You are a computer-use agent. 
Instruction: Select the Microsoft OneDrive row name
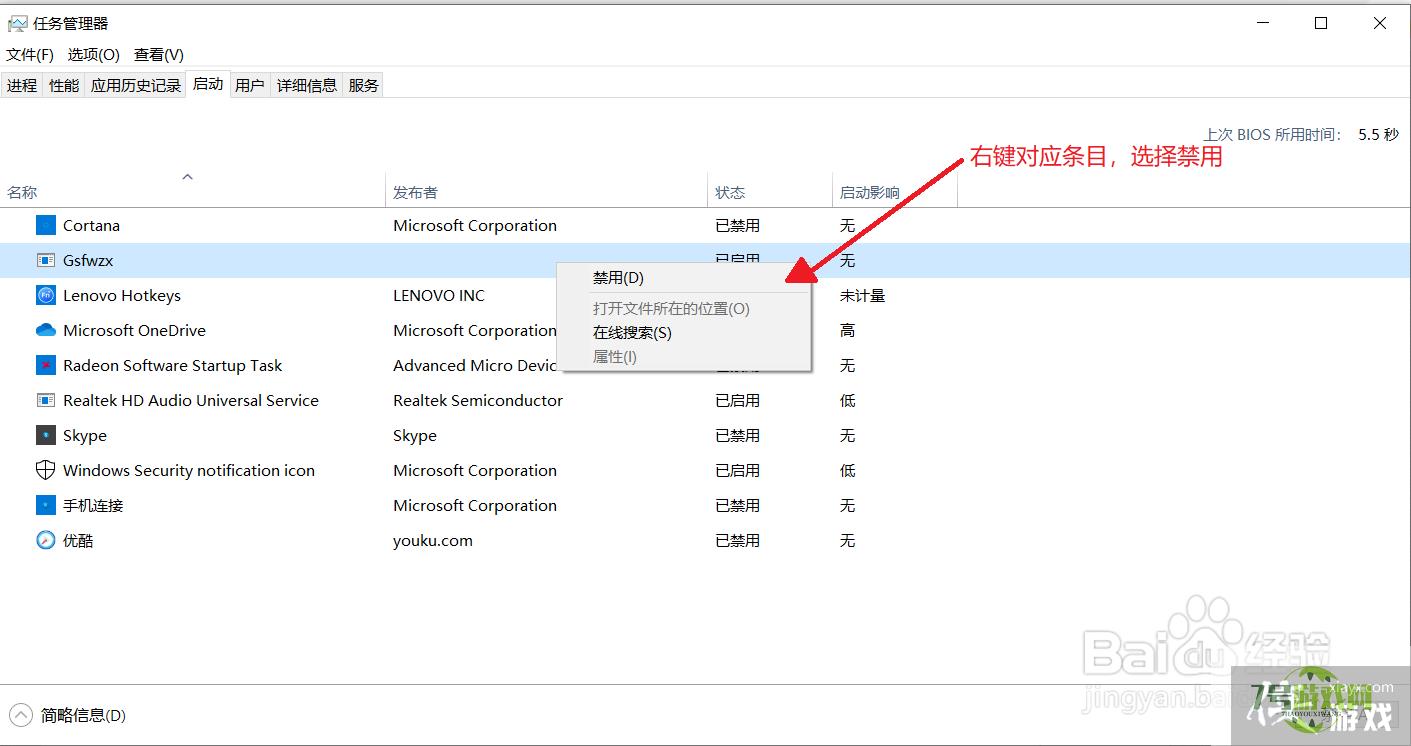coord(134,331)
